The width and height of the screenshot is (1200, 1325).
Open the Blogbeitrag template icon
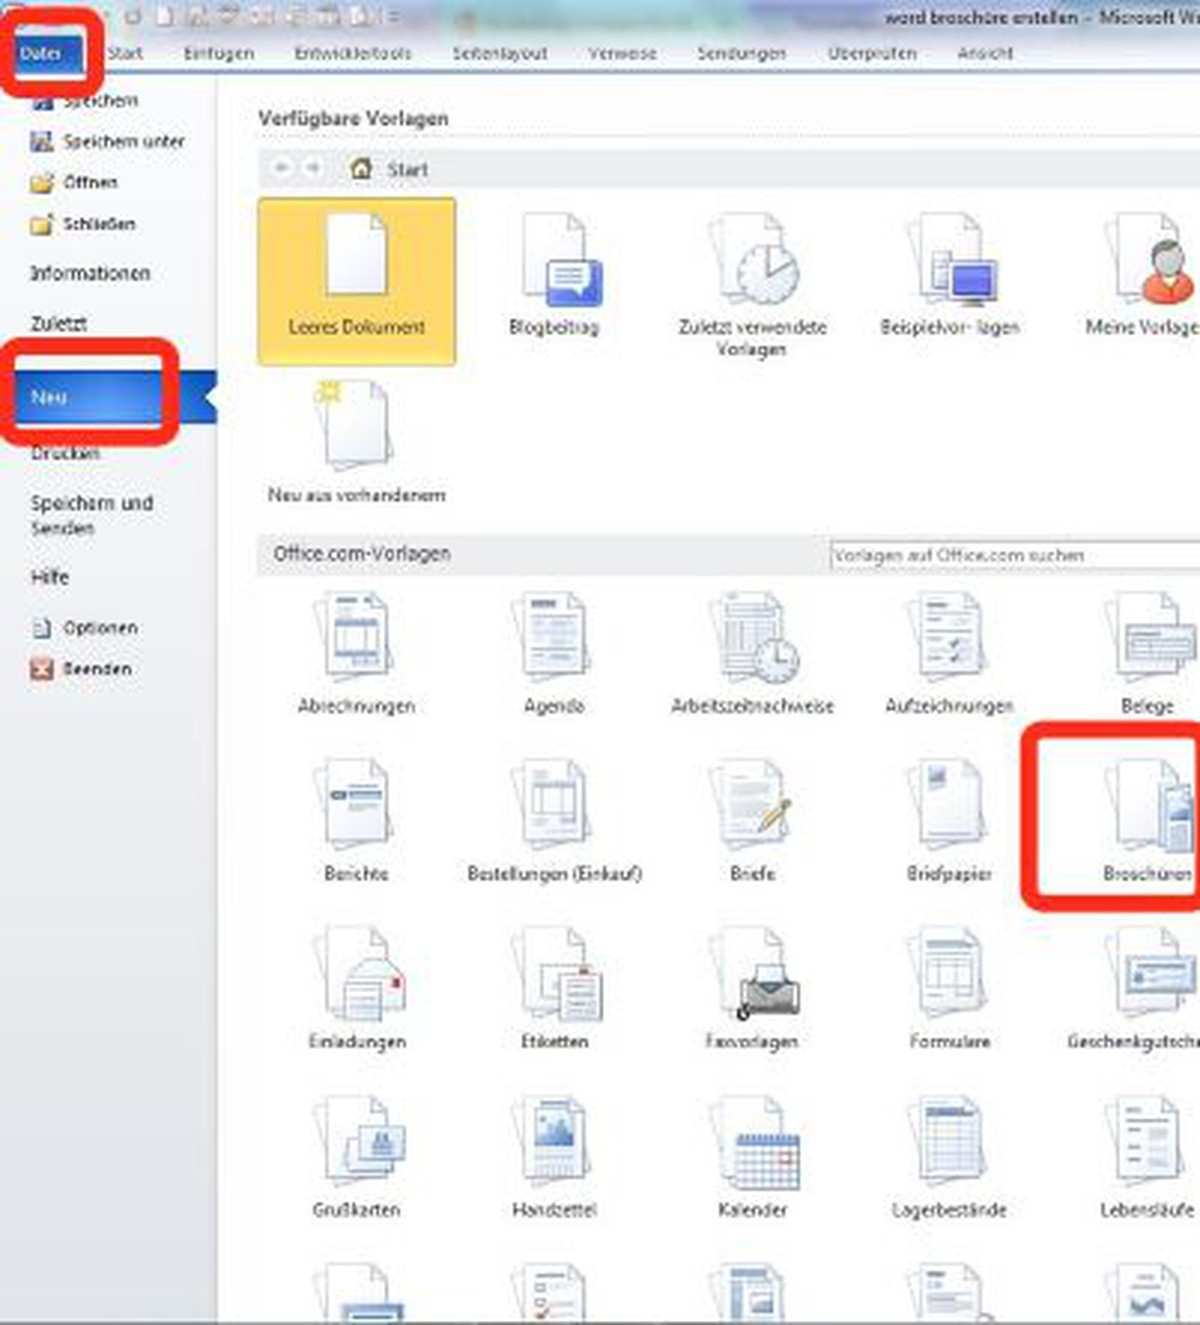554,262
